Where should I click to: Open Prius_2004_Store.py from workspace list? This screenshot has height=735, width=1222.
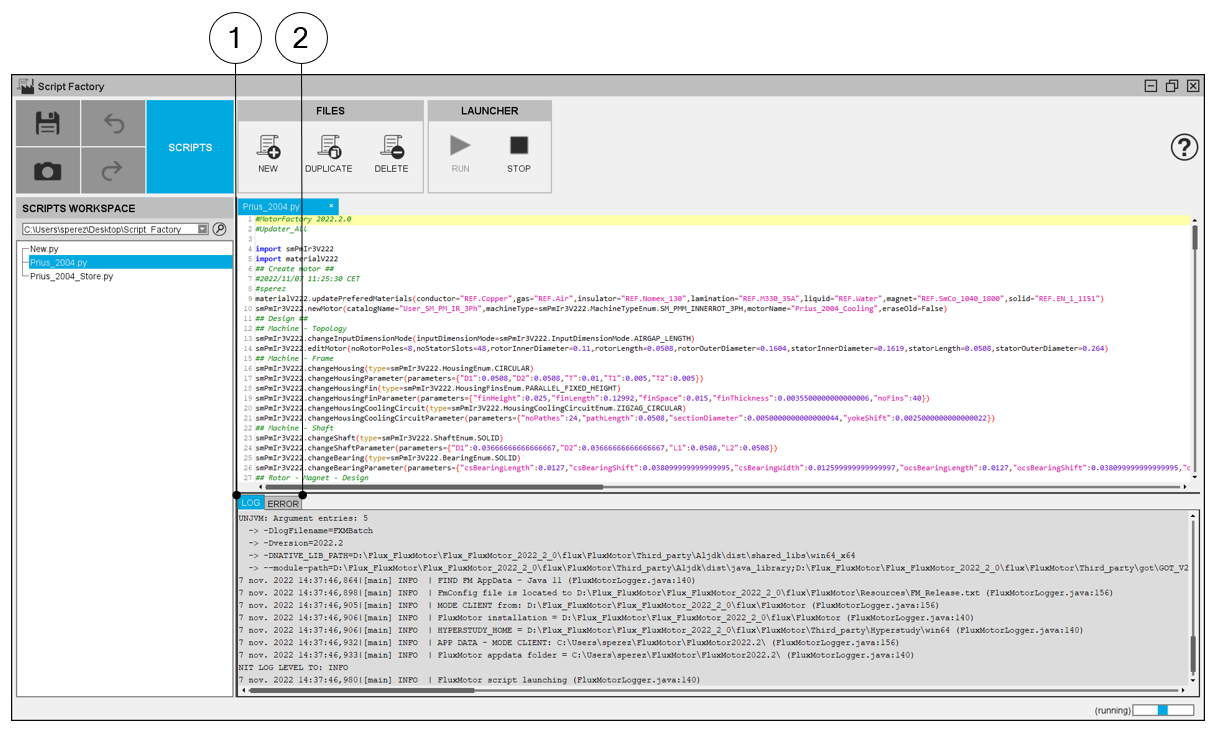71,276
